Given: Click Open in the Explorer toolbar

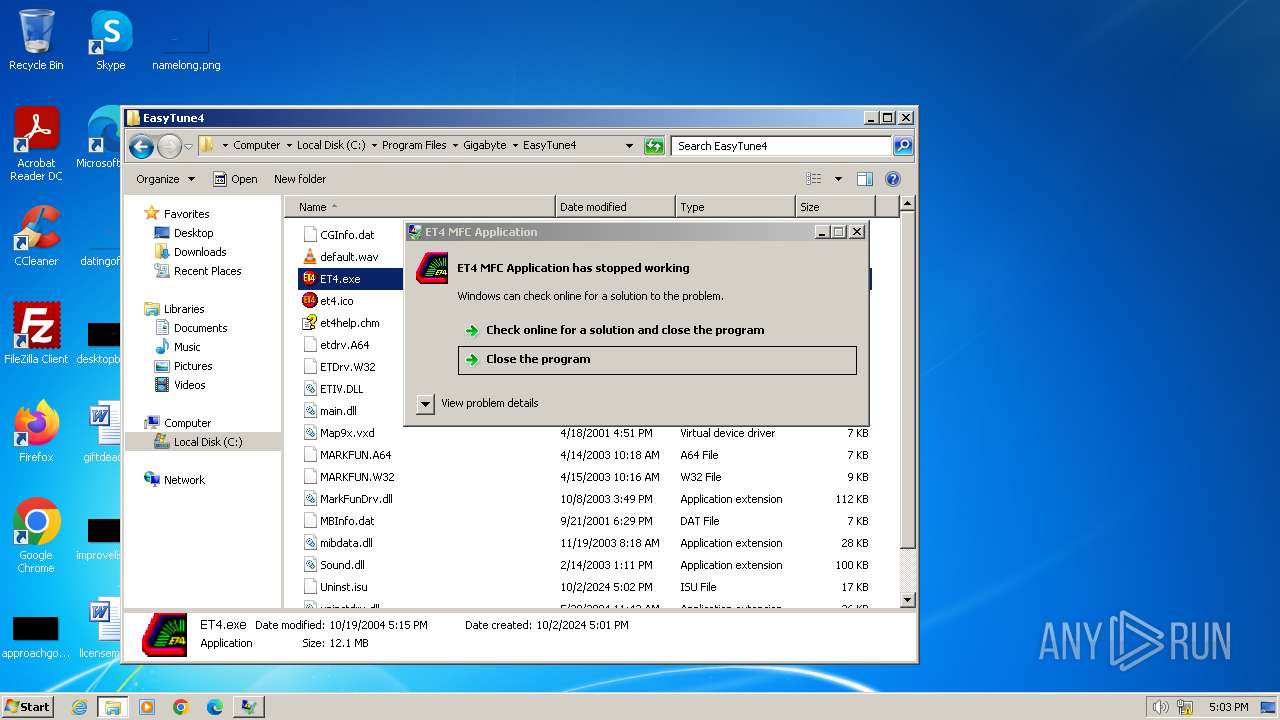Looking at the screenshot, I should [235, 179].
